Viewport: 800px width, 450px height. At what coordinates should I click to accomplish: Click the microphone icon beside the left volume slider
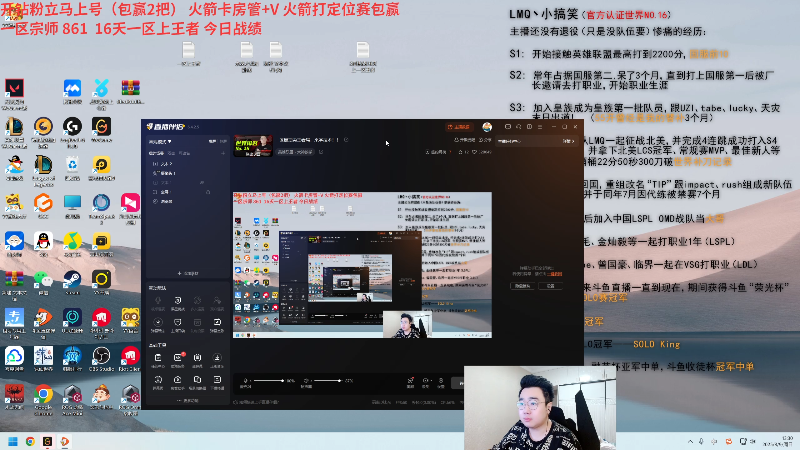coord(245,381)
